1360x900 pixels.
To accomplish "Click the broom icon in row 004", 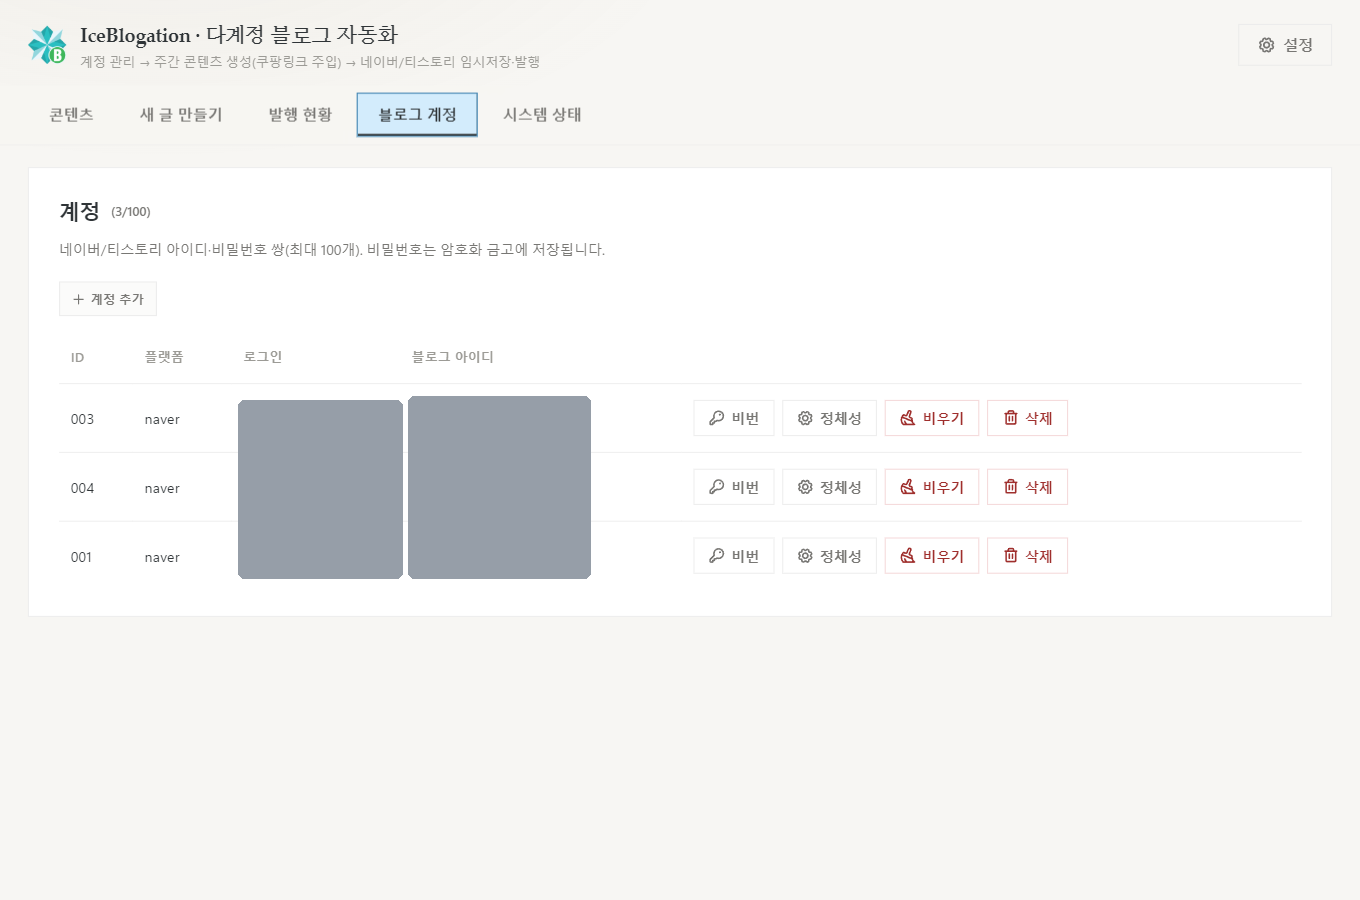I will click(908, 487).
